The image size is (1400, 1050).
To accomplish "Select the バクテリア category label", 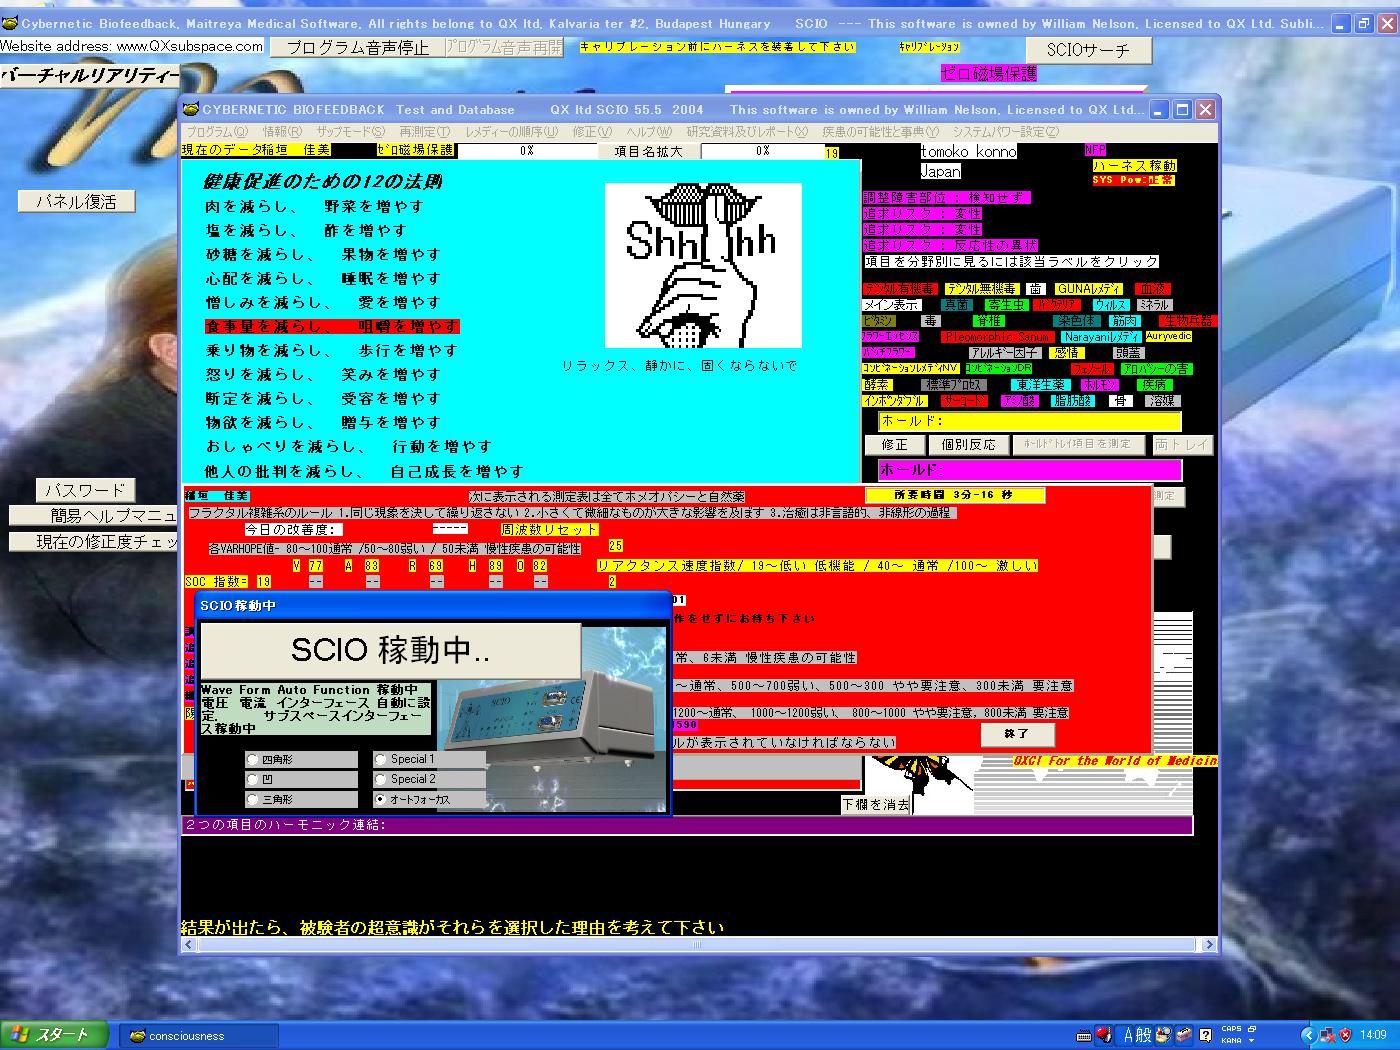I will (1057, 305).
